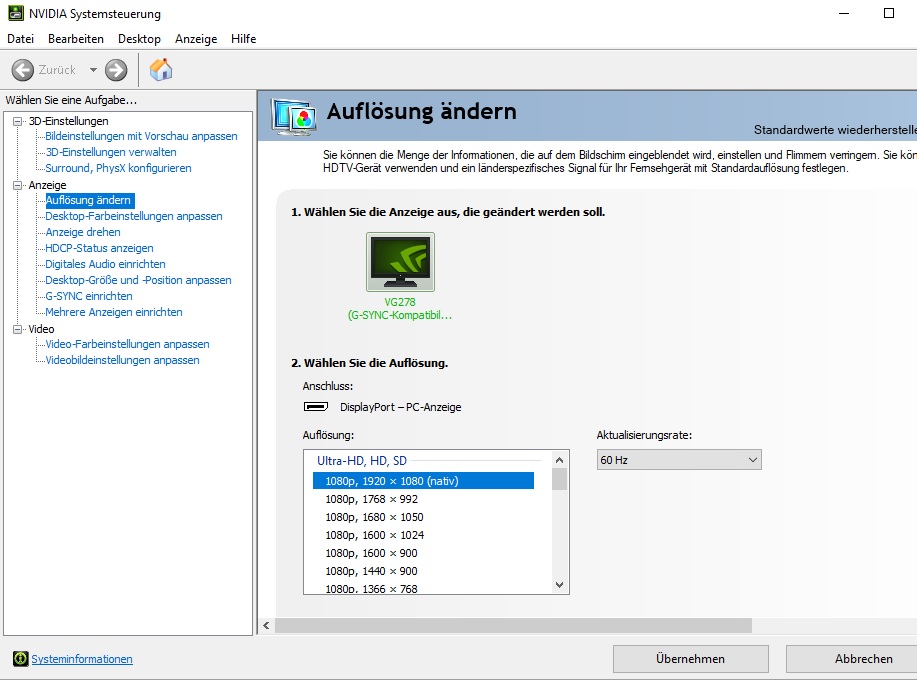Viewport: 917px width, 680px height.
Task: Click the Abbrechen button
Action: pyautogui.click(x=852, y=659)
